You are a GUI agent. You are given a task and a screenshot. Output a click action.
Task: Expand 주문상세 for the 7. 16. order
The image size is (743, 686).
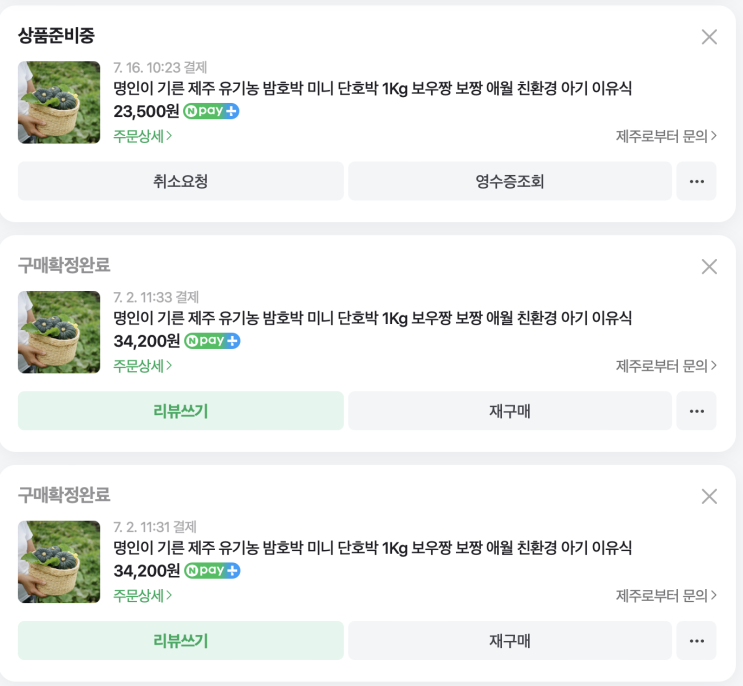(x=143, y=136)
